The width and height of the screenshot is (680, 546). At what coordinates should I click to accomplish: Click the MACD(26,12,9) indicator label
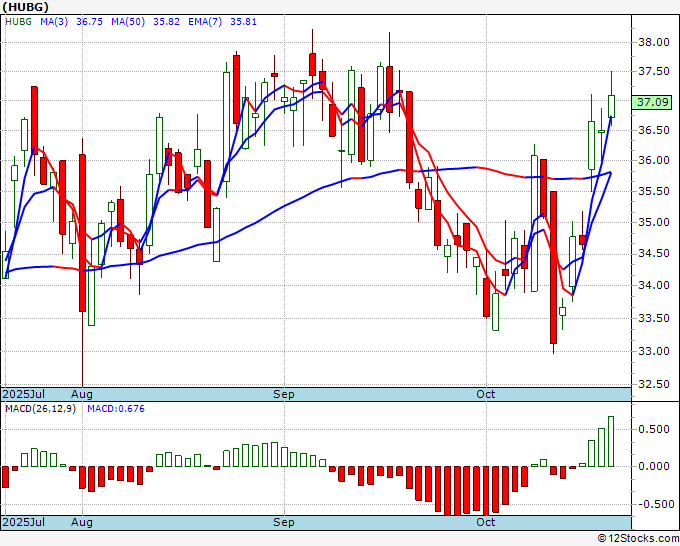[x=40, y=409]
